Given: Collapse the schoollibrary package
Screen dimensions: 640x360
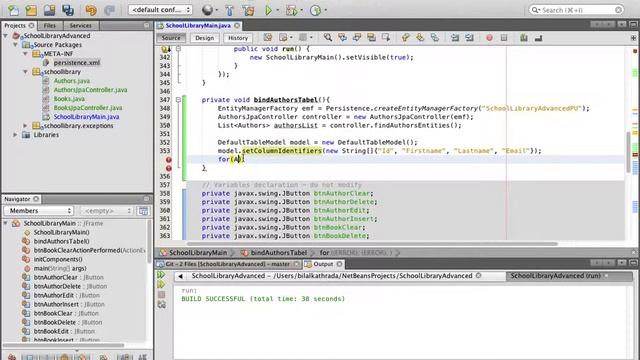Looking at the screenshot, I should tap(25, 72).
